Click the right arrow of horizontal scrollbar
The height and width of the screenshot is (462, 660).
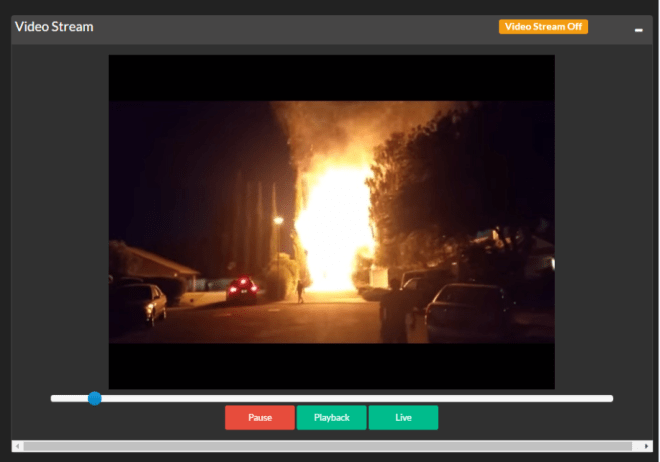(x=647, y=446)
